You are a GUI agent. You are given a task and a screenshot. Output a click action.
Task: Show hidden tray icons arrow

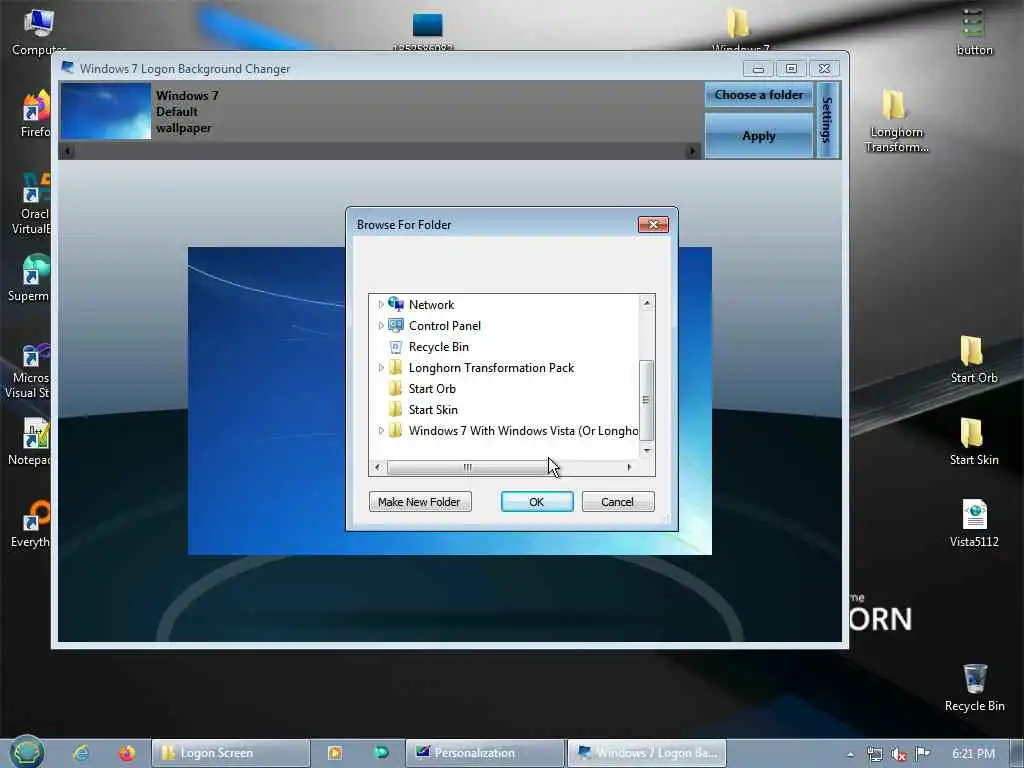pos(850,754)
